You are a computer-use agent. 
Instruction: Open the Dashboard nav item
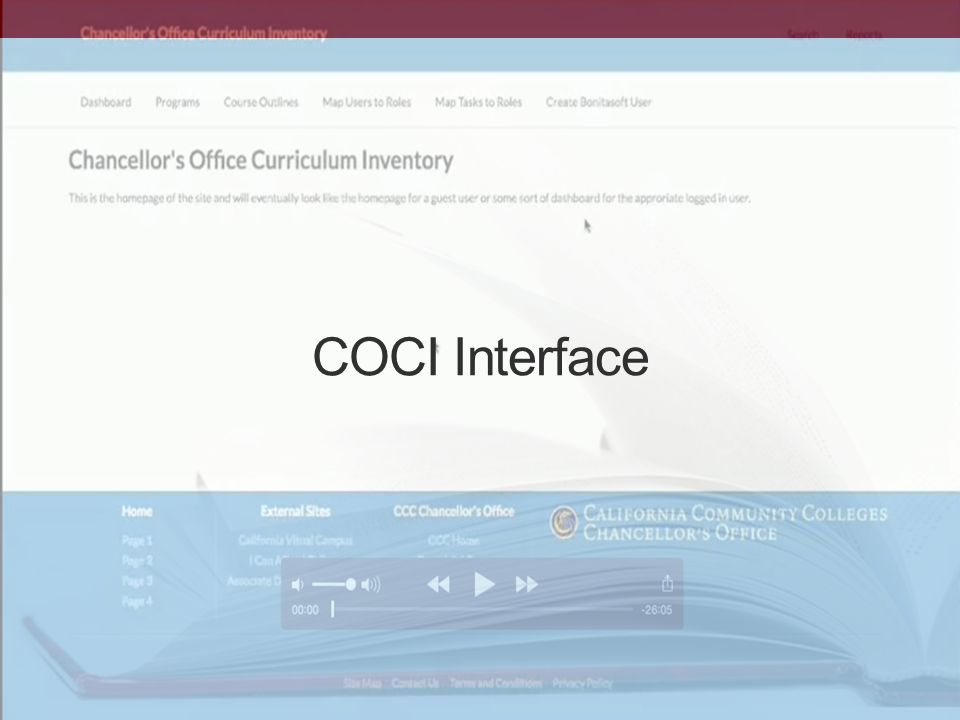coord(106,102)
